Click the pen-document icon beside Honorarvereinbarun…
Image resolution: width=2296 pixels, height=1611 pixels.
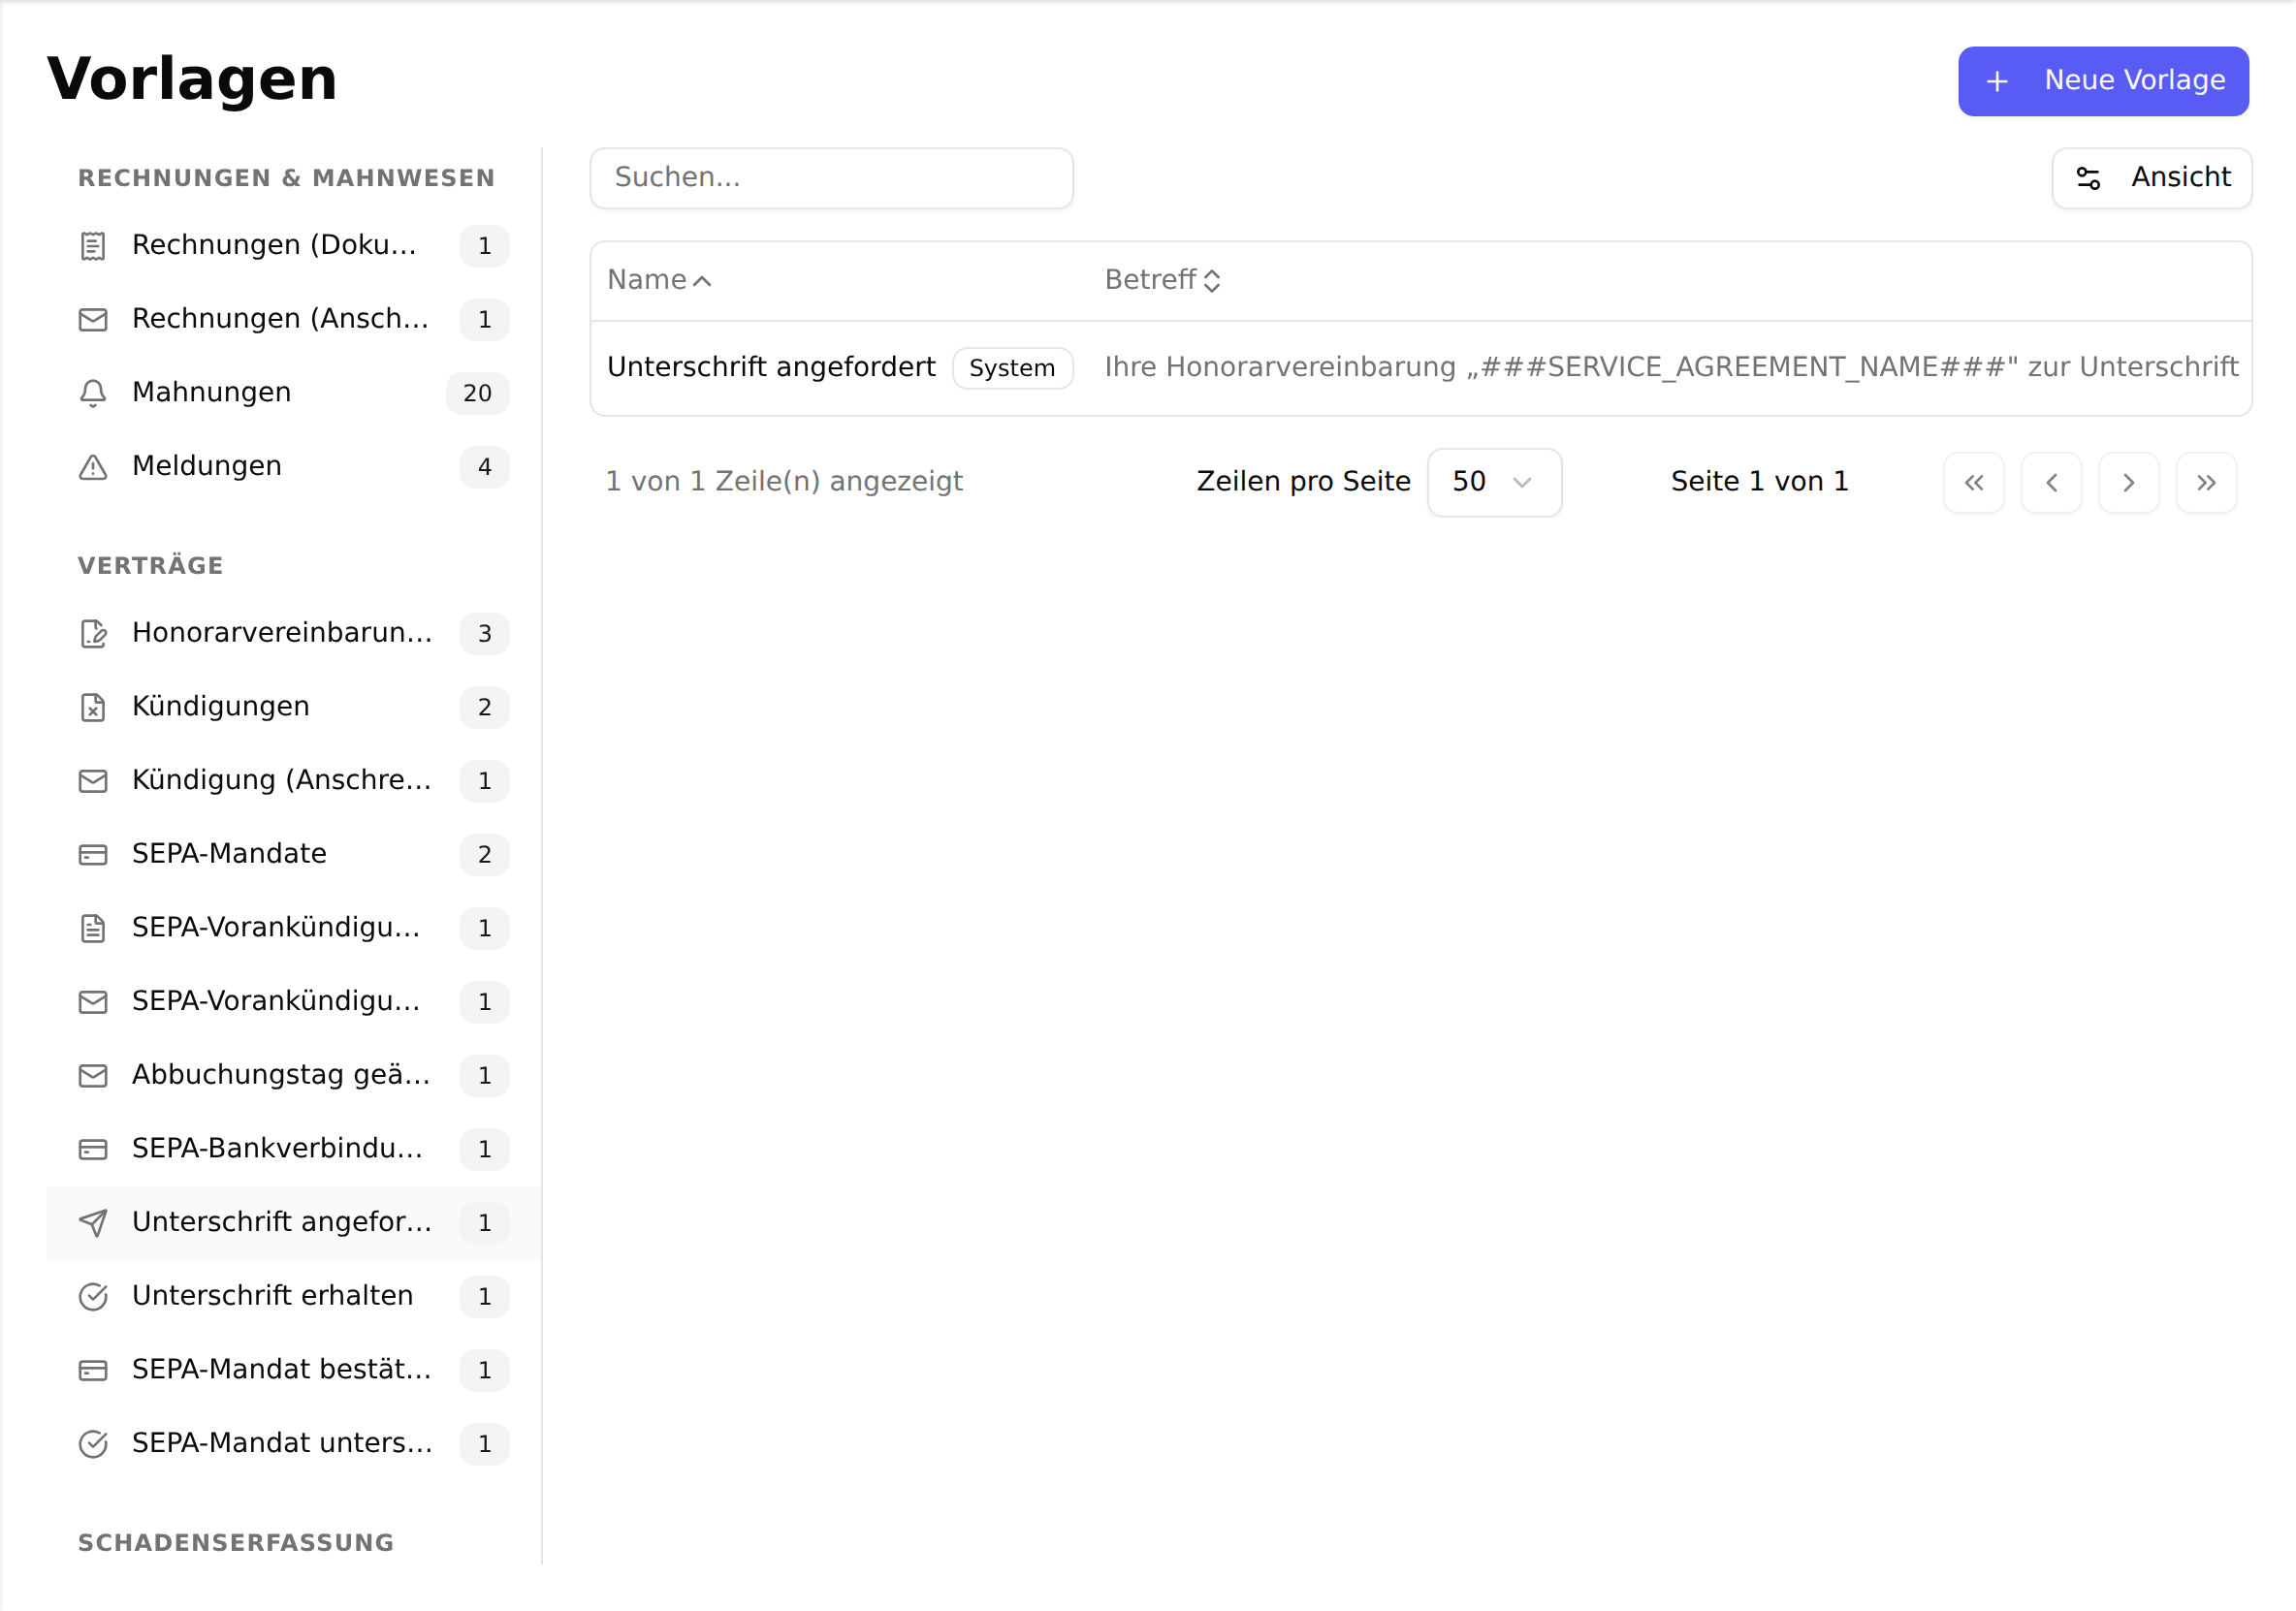coord(93,634)
